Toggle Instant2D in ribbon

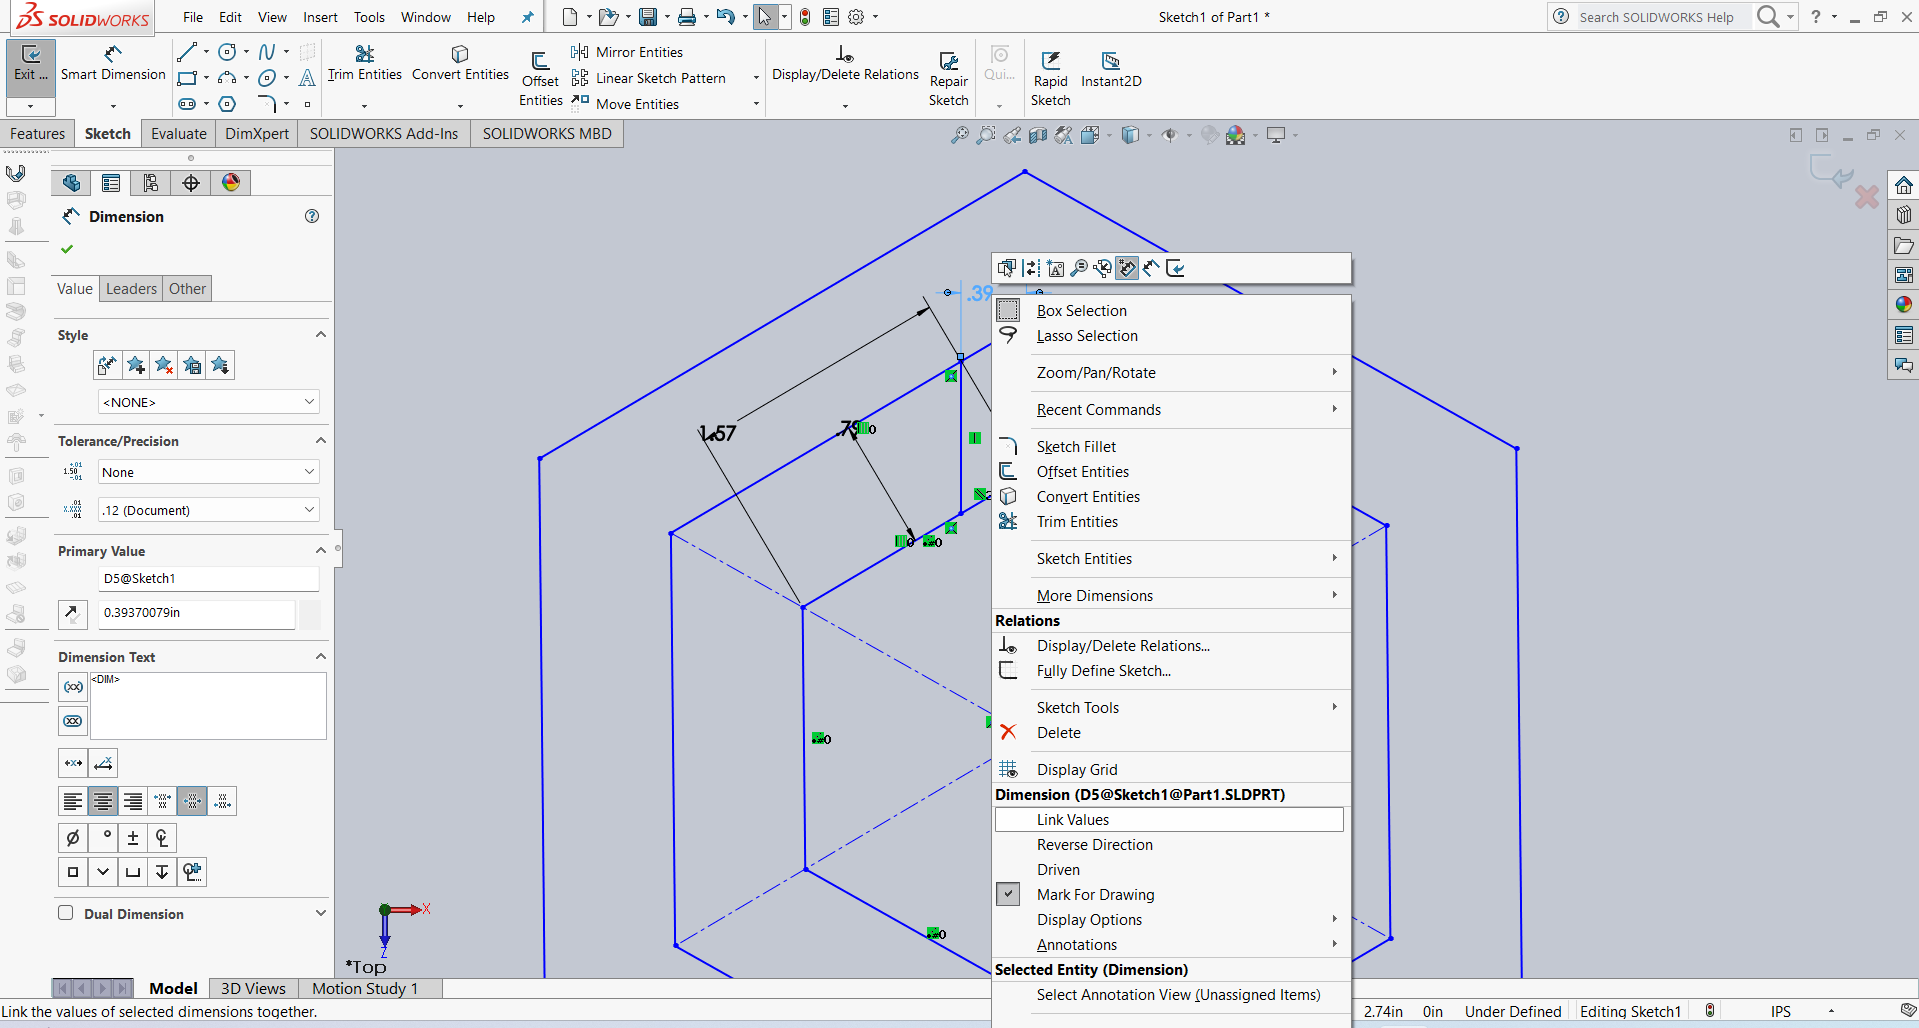[x=1111, y=69]
